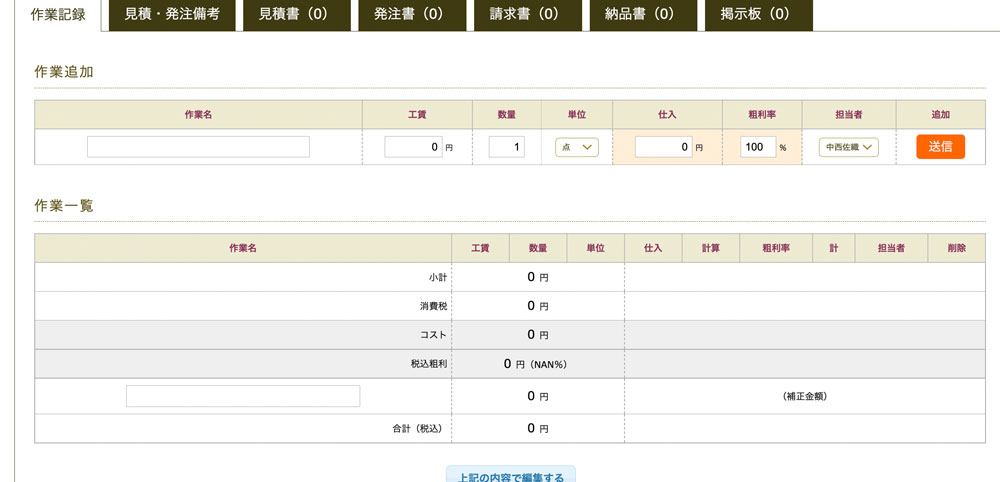Screen dimensions: 1000x482
Task: Click the 補正金額 description input field
Action: pos(243,396)
